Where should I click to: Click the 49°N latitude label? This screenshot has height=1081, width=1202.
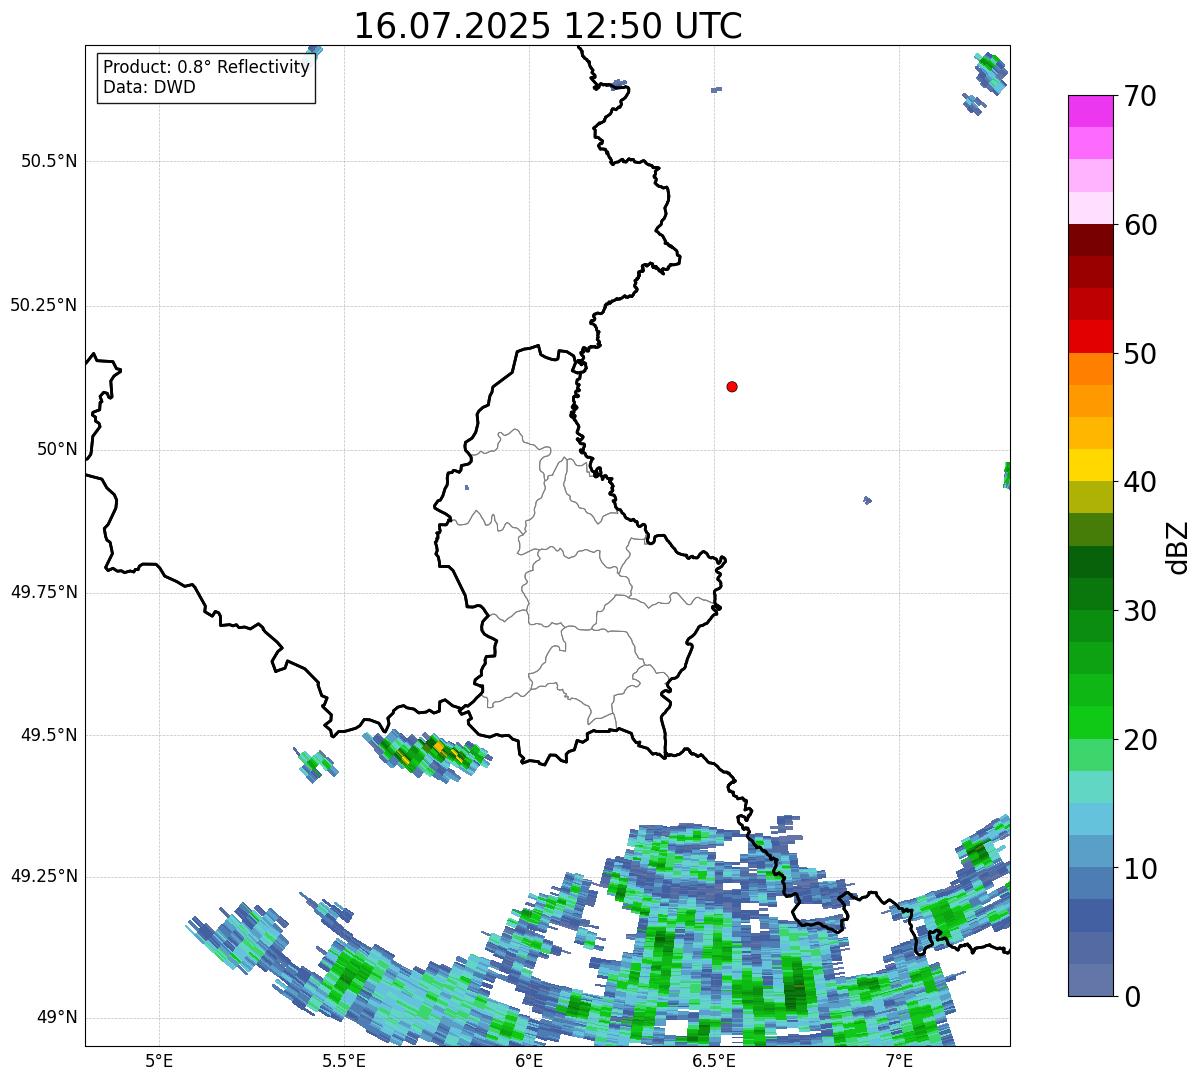coord(57,1018)
